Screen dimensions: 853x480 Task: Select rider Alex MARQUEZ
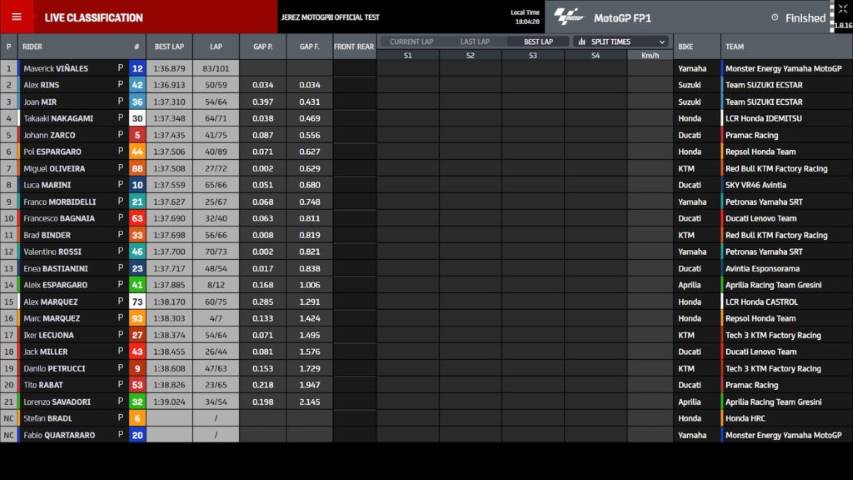coord(51,301)
